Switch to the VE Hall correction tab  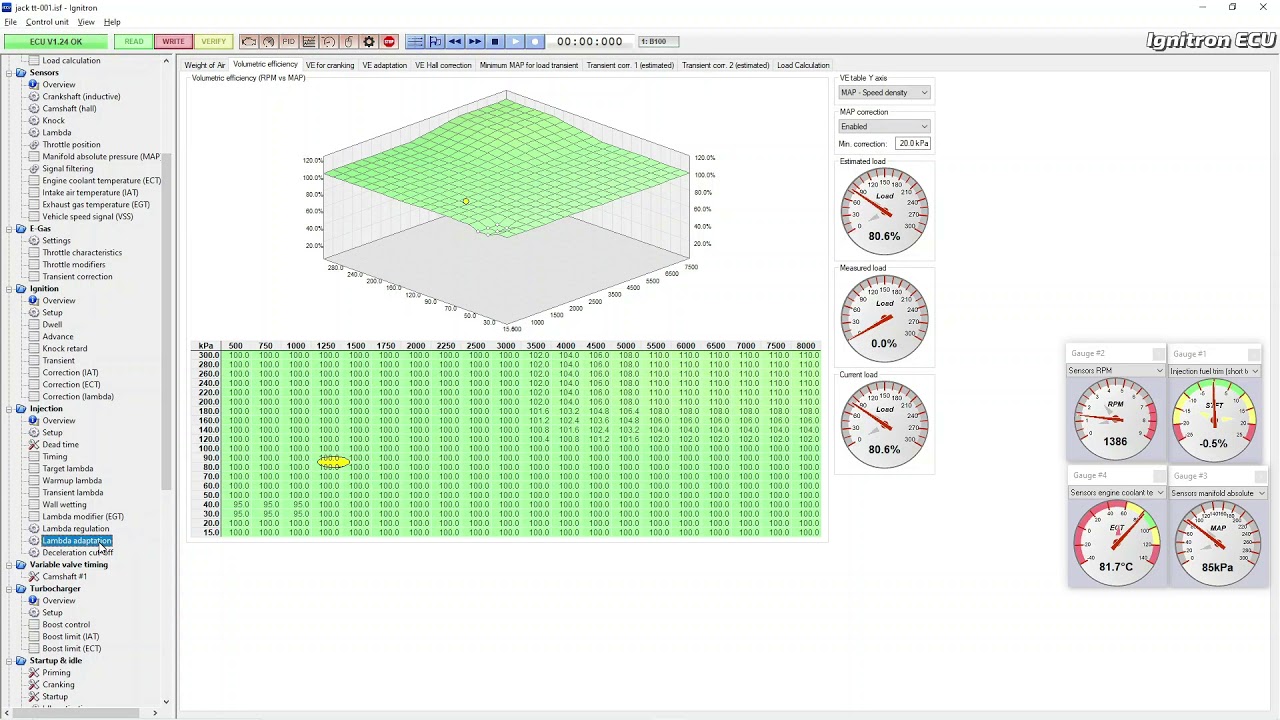coord(443,65)
